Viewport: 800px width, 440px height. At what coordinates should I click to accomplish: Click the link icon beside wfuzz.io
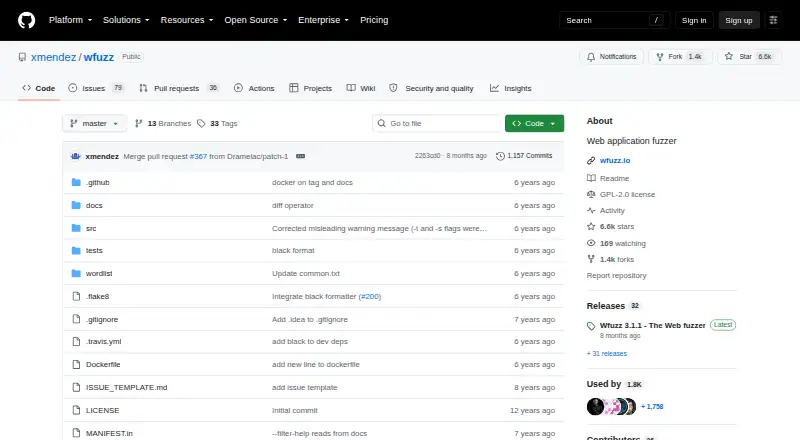coord(591,160)
